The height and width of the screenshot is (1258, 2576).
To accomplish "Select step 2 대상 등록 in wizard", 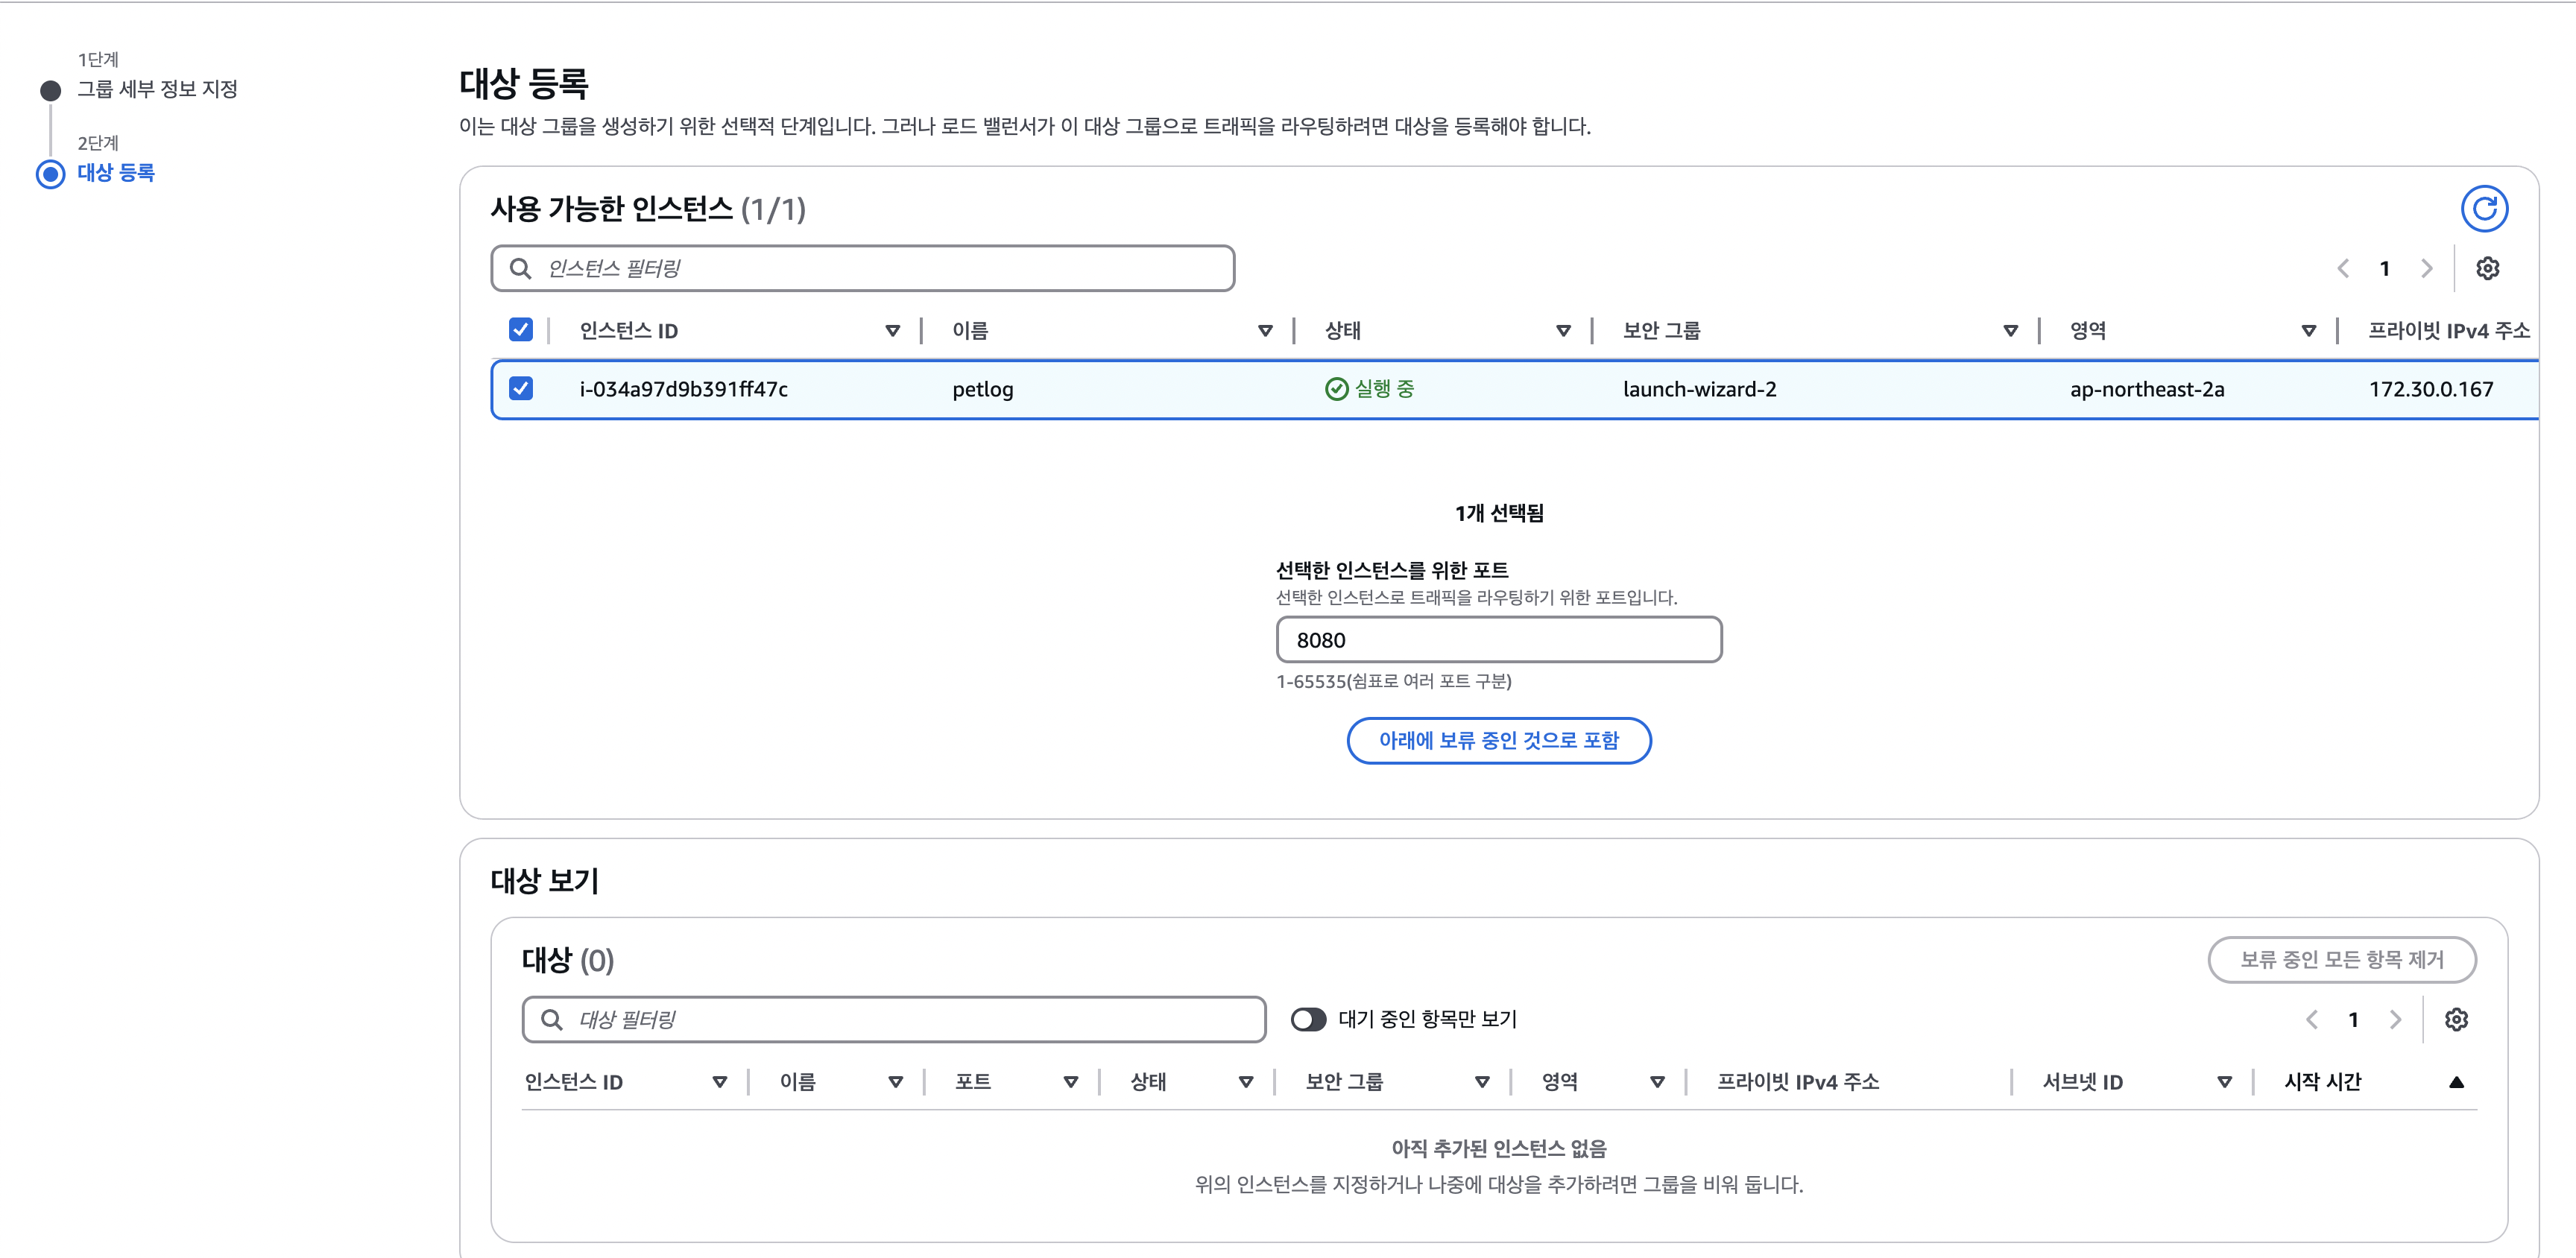I will (x=116, y=173).
